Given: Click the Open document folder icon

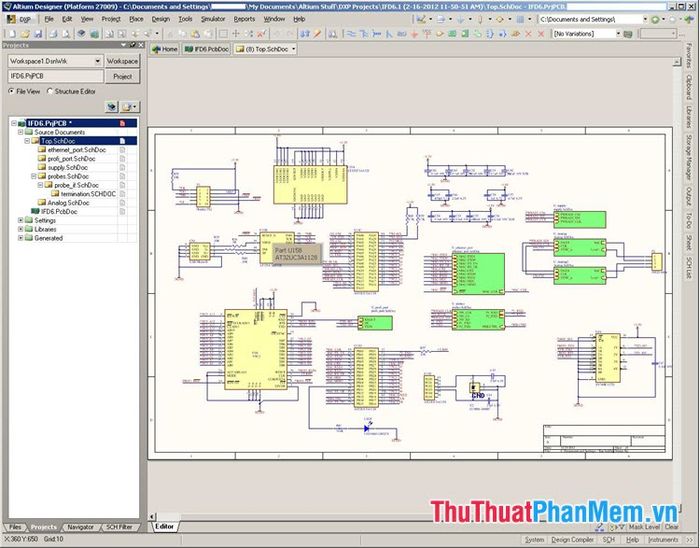Looking at the screenshot, I should 25,34.
